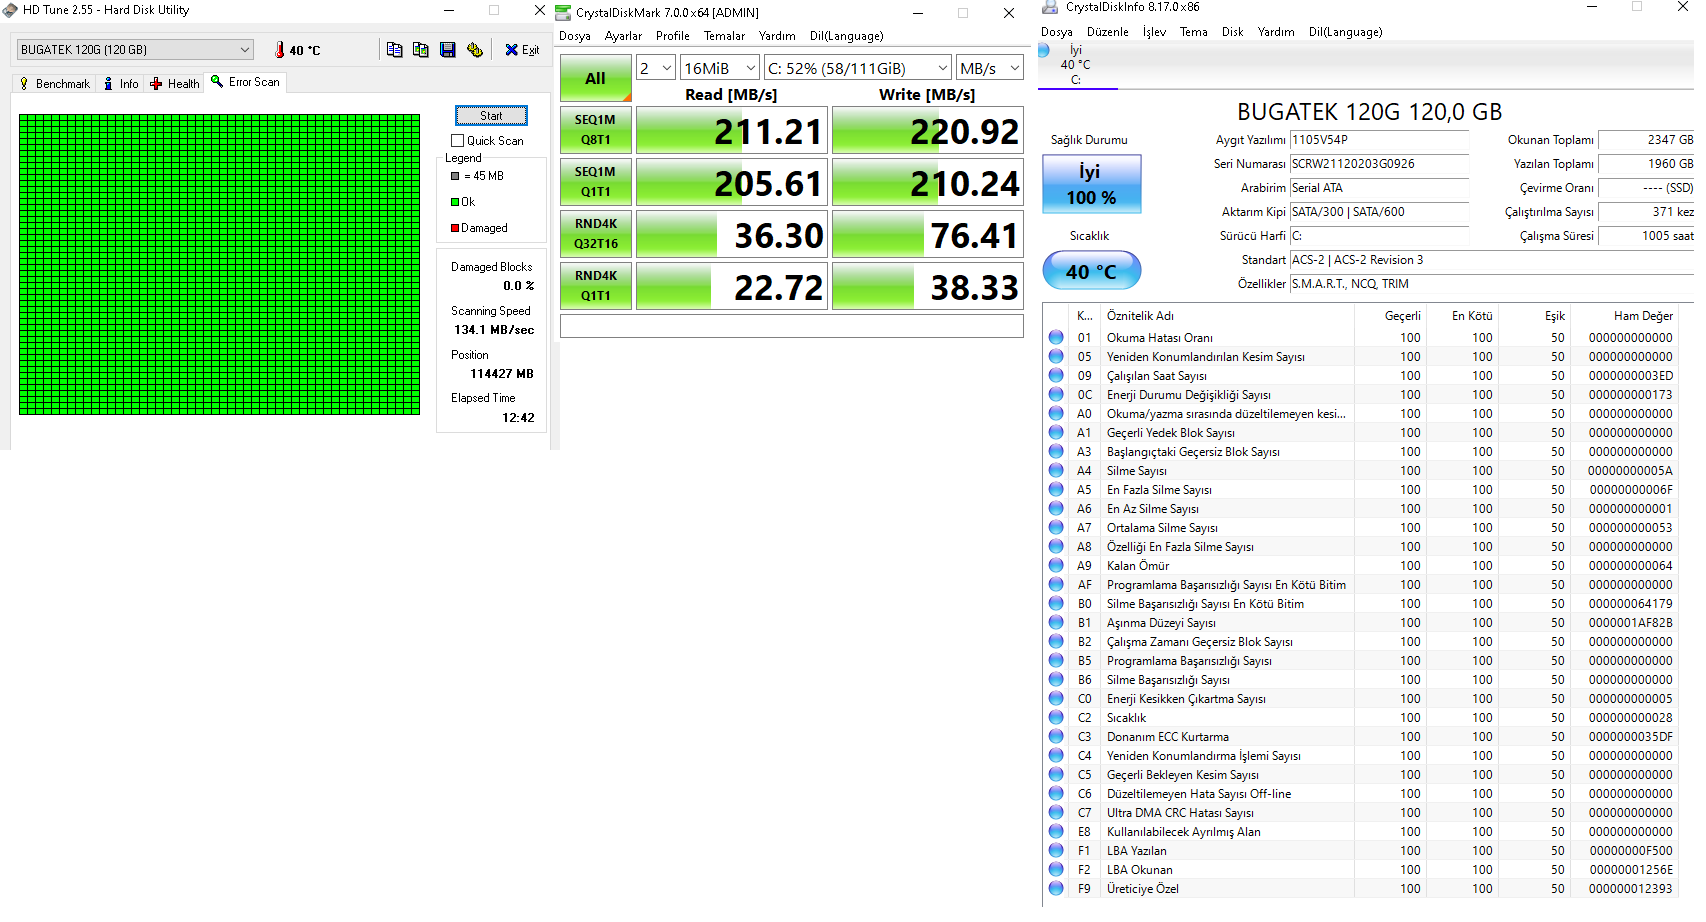This screenshot has height=922, width=1706.
Task: Click the status circle for Kullanılabilecek Ayrılmış Alan
Action: point(1056,831)
